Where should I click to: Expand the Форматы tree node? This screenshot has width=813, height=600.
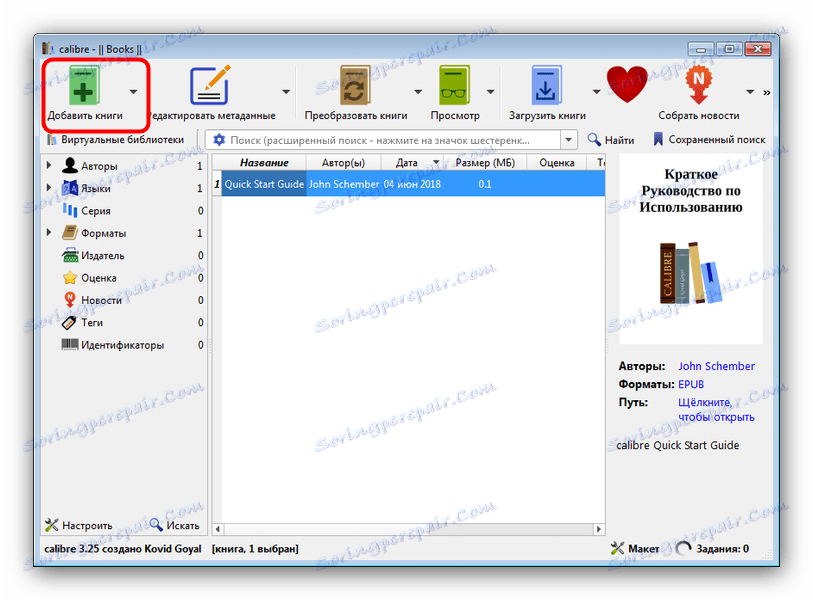[x=49, y=232]
